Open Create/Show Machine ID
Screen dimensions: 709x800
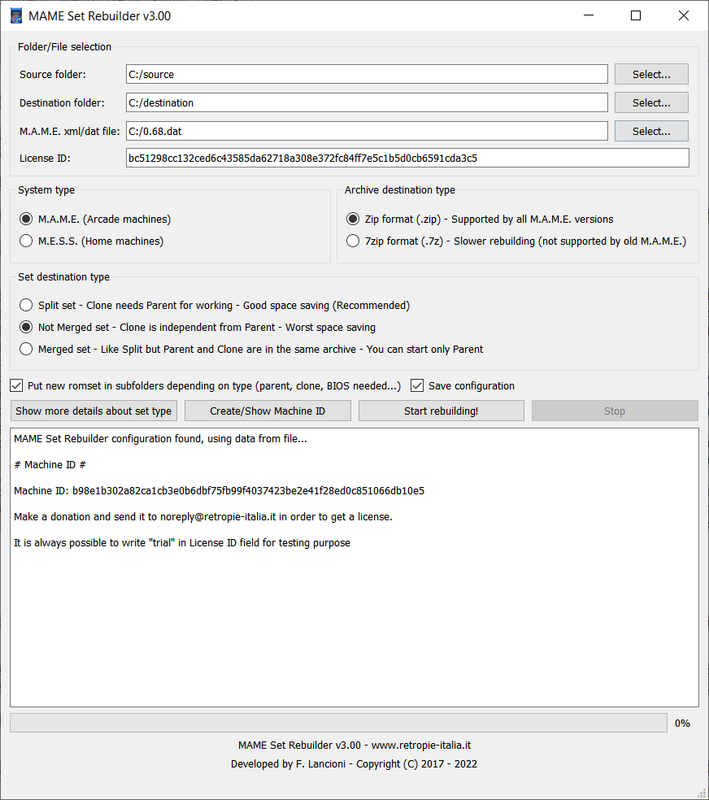click(267, 411)
